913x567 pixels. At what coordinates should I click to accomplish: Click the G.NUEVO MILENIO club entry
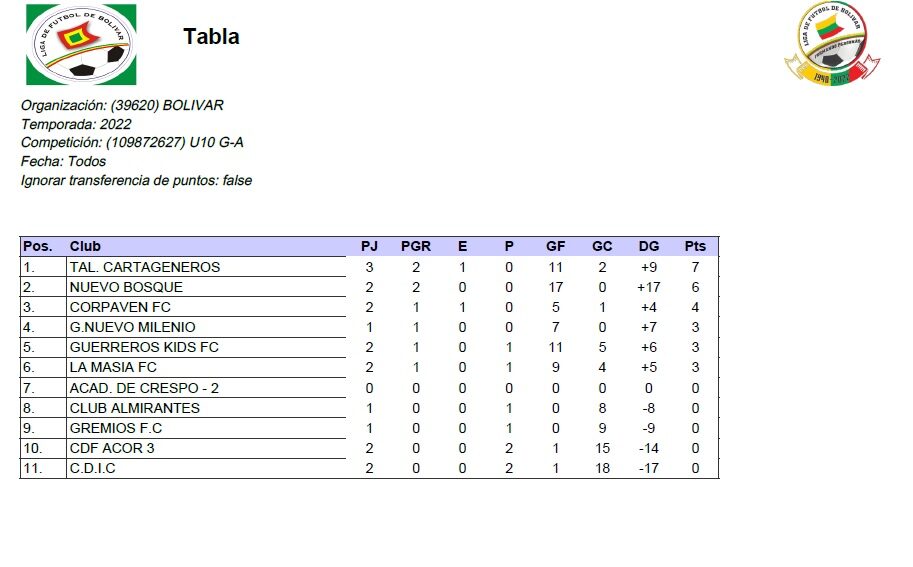coord(132,327)
